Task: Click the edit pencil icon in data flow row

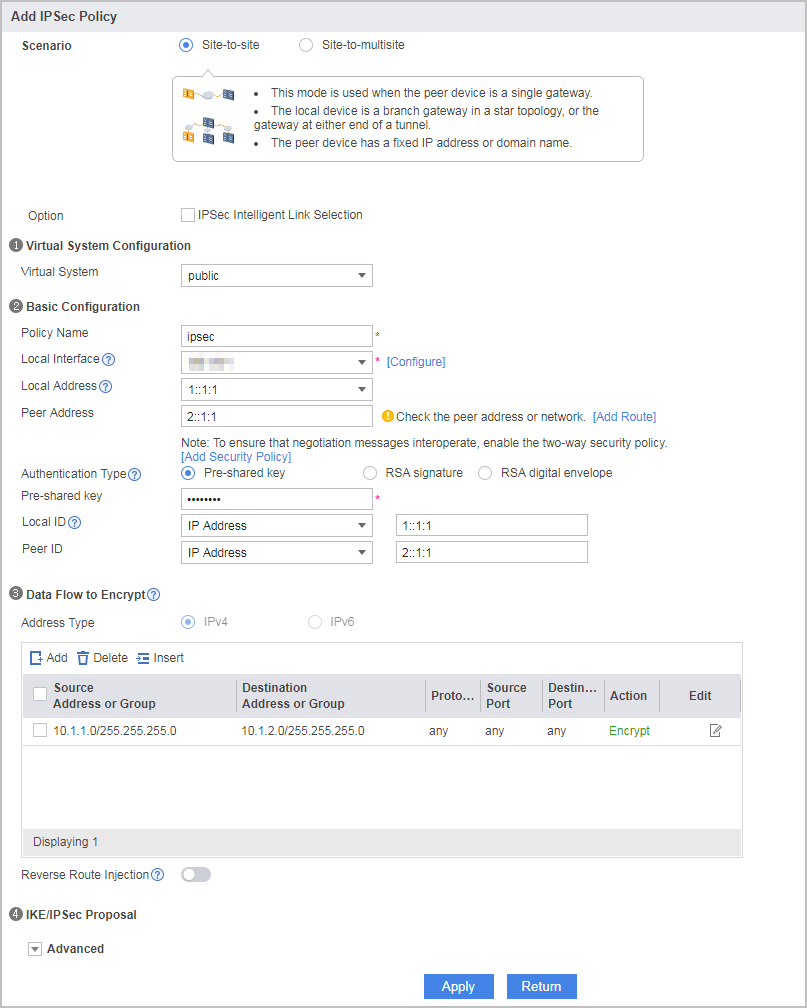Action: (715, 731)
